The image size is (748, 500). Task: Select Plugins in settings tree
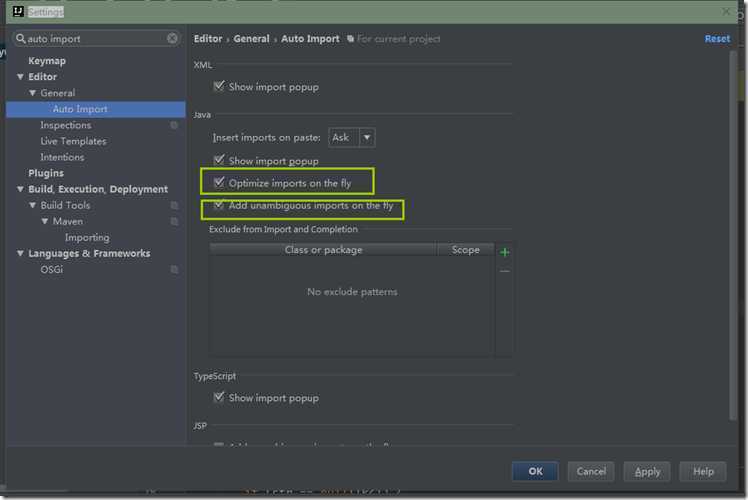(x=46, y=173)
